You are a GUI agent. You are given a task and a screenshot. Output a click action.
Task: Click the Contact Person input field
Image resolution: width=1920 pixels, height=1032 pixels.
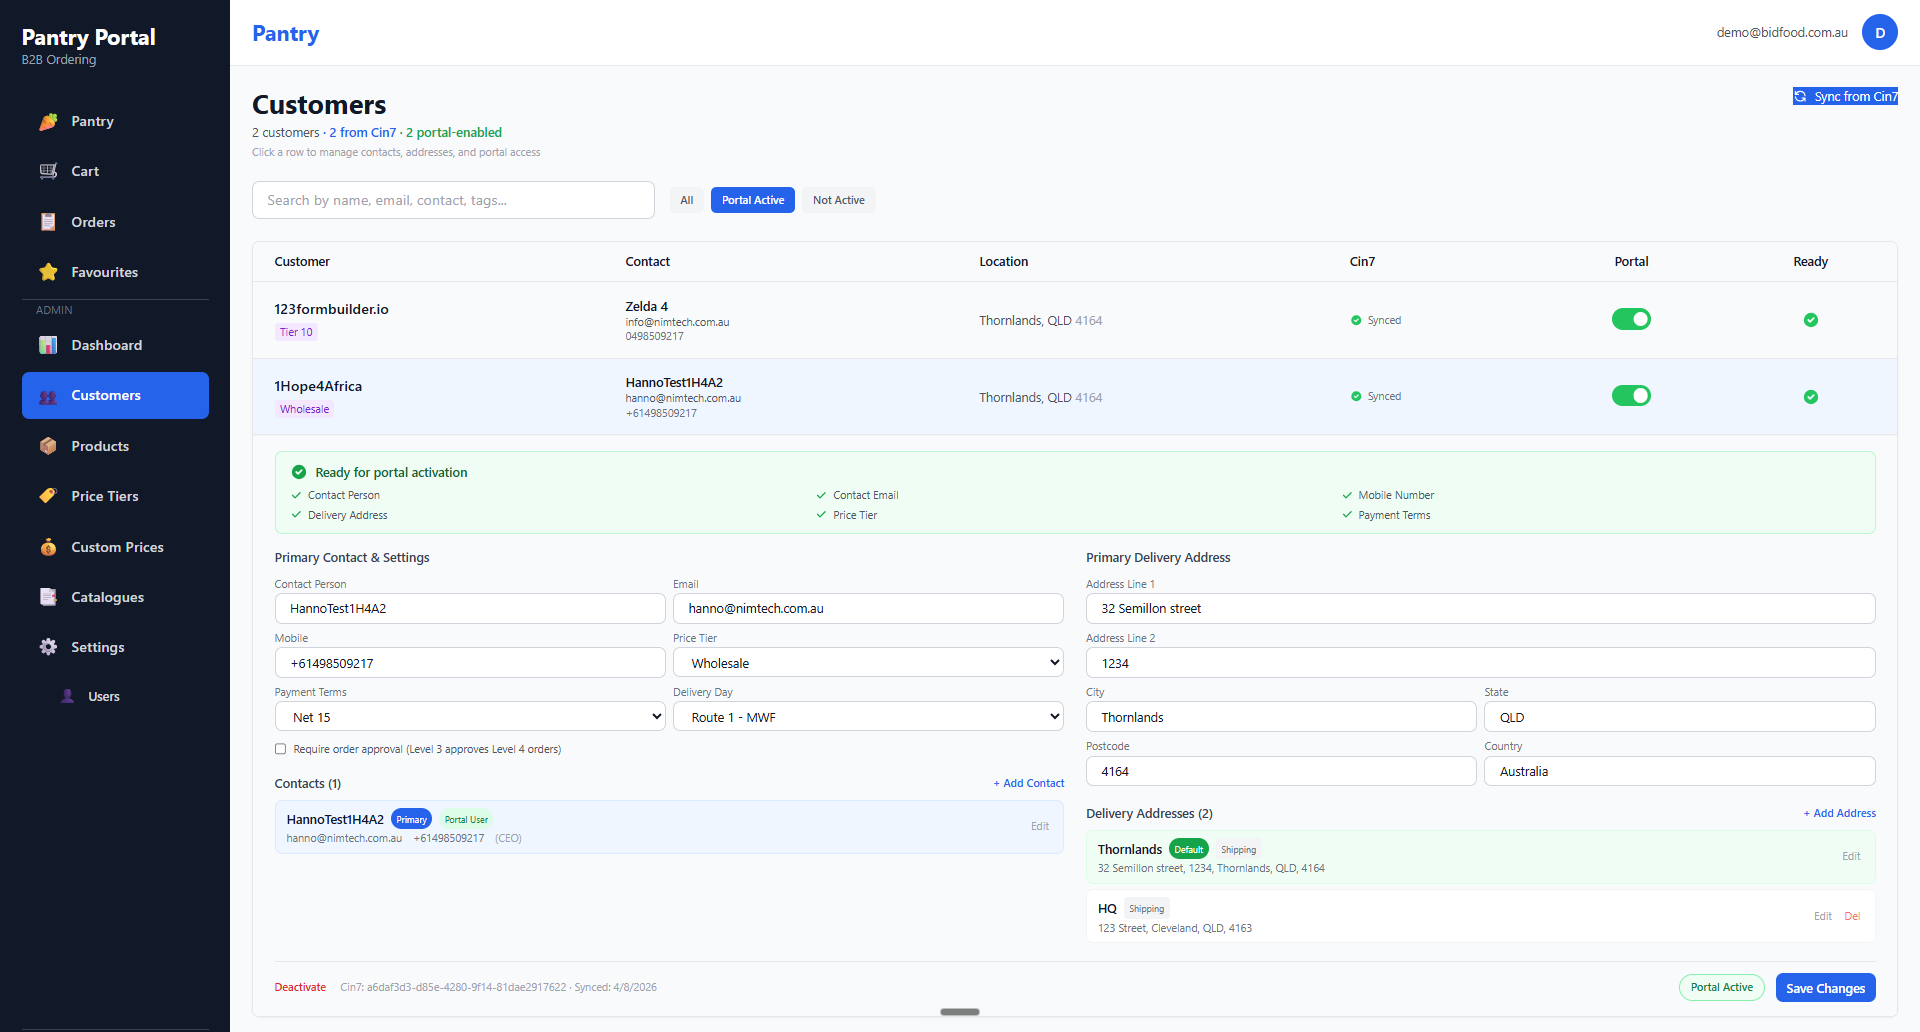tap(470, 608)
